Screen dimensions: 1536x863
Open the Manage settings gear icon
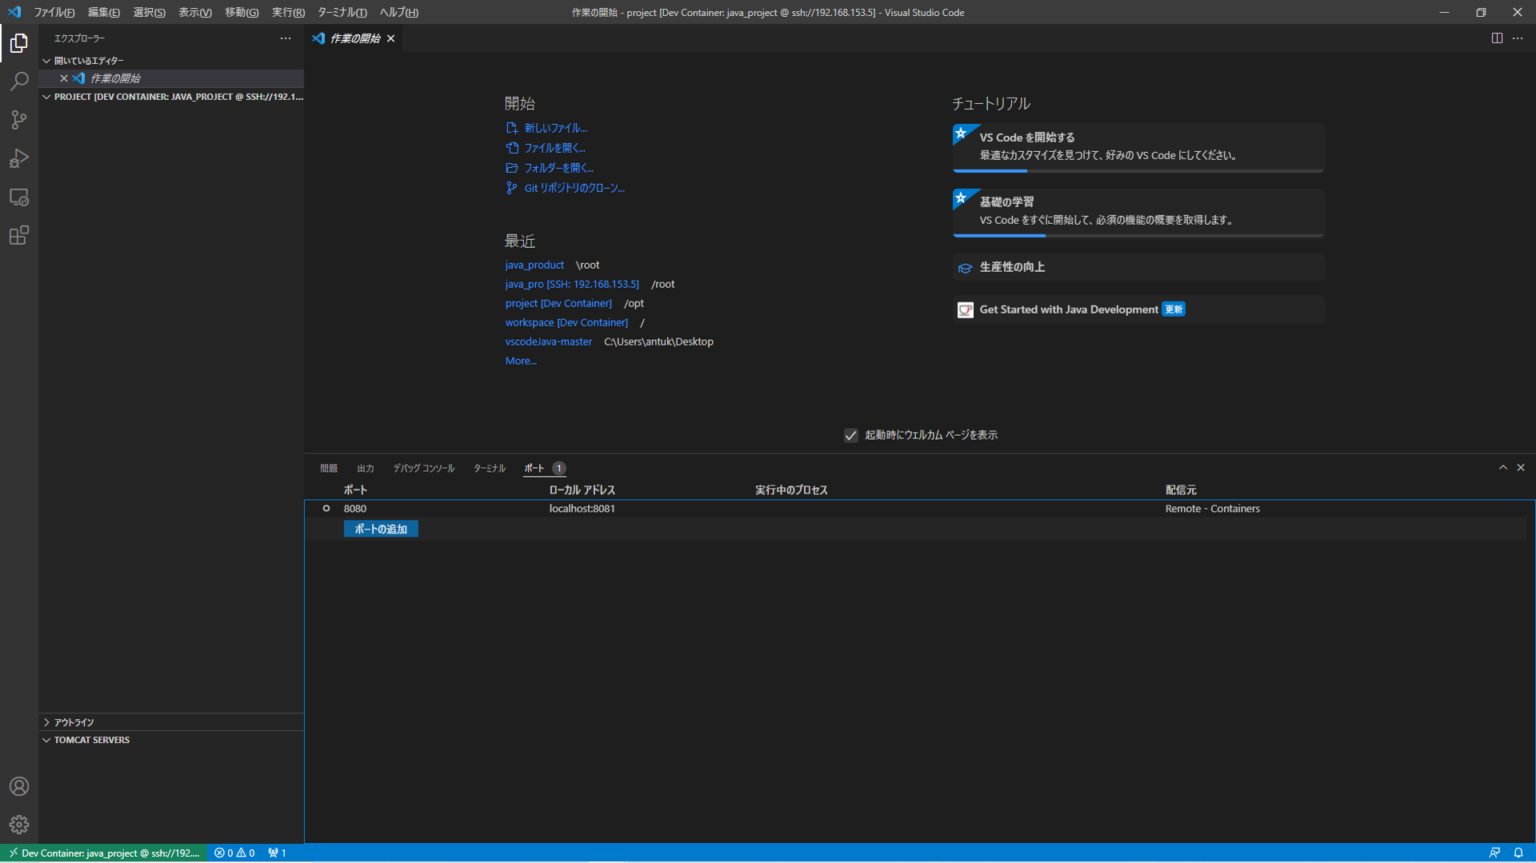click(19, 823)
